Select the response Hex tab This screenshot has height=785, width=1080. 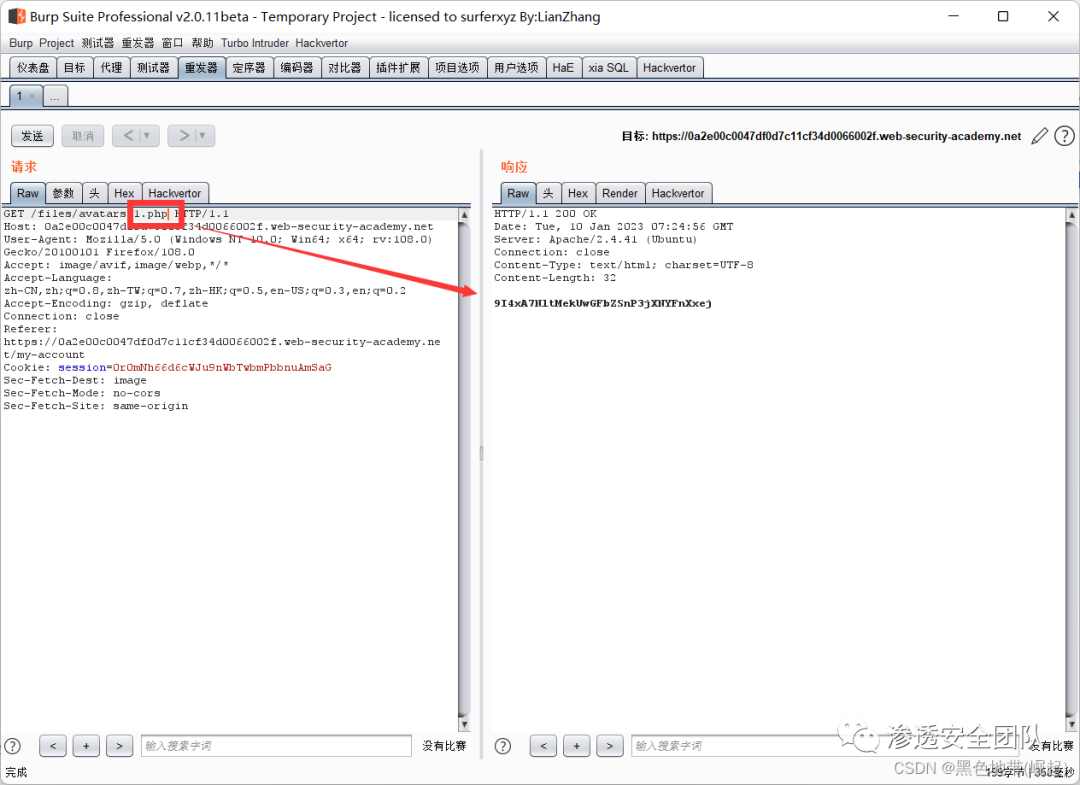(x=578, y=193)
